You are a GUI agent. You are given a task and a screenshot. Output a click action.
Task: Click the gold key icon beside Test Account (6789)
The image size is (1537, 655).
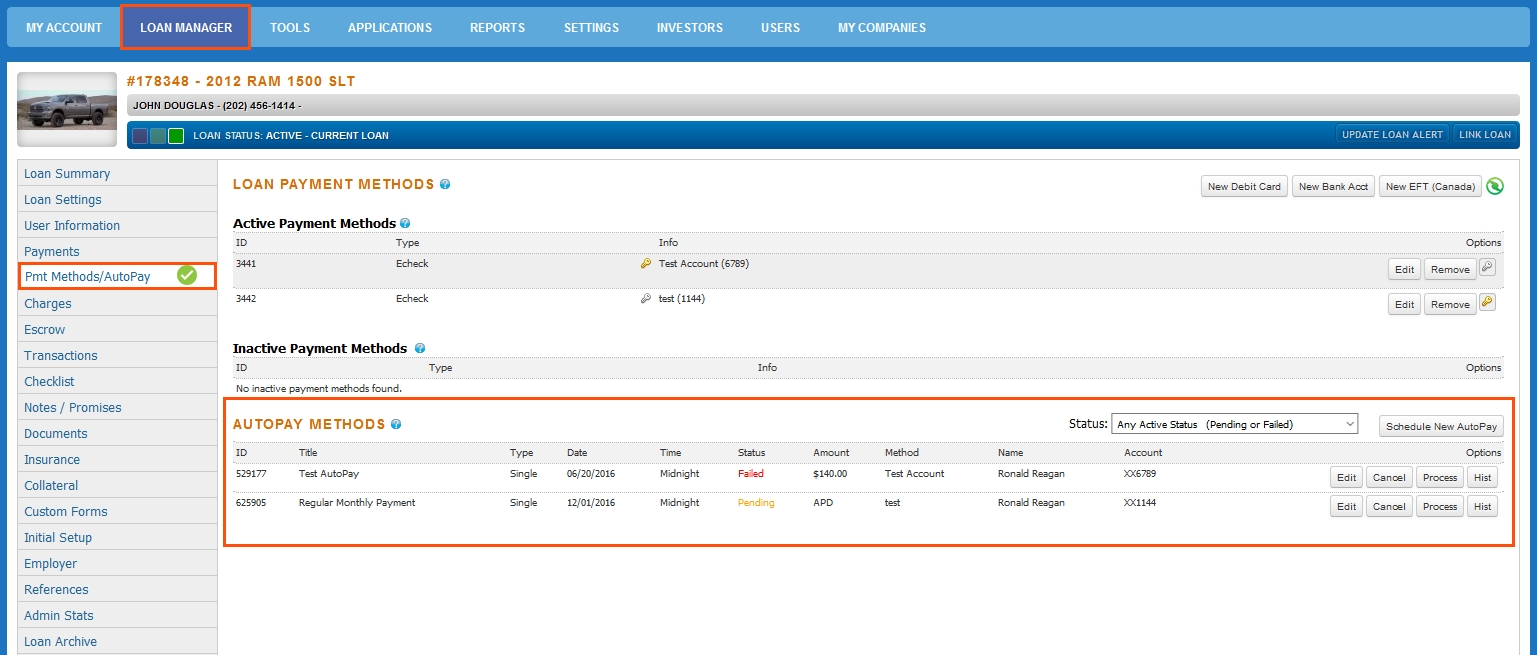tap(646, 264)
